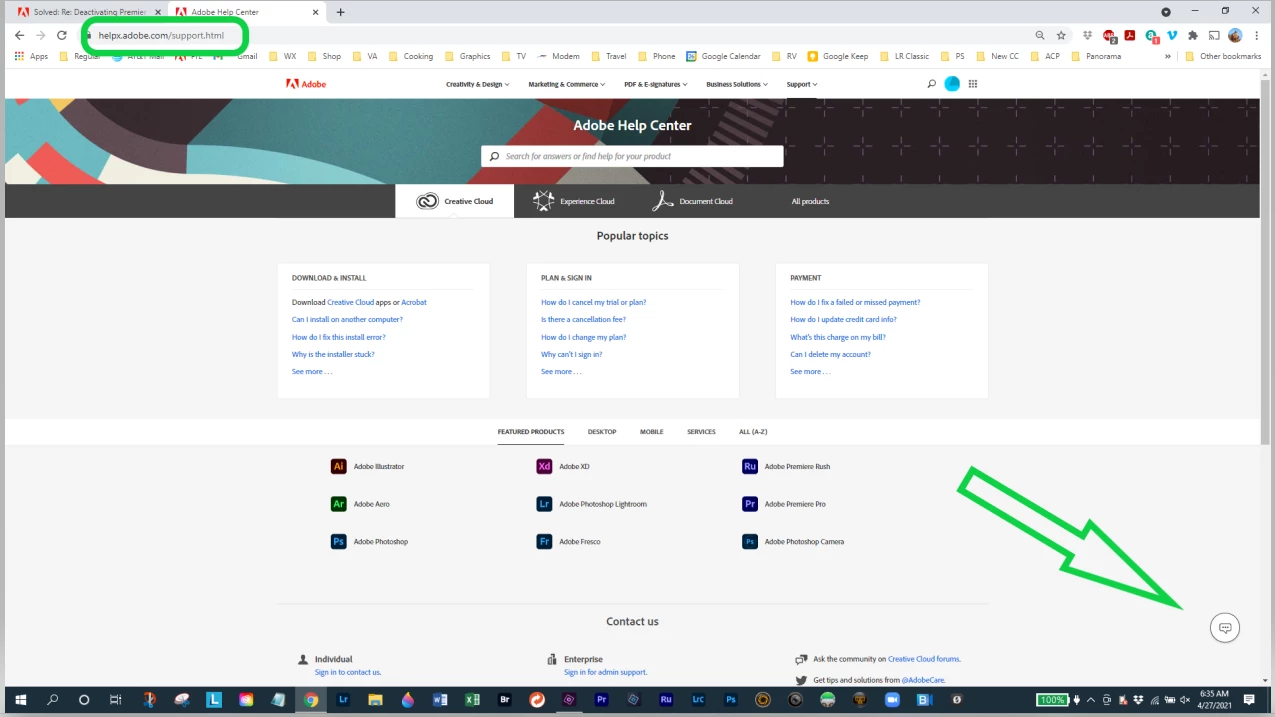
Task: Open 'How do I cancel my trial or plan?'
Action: [x=593, y=302]
